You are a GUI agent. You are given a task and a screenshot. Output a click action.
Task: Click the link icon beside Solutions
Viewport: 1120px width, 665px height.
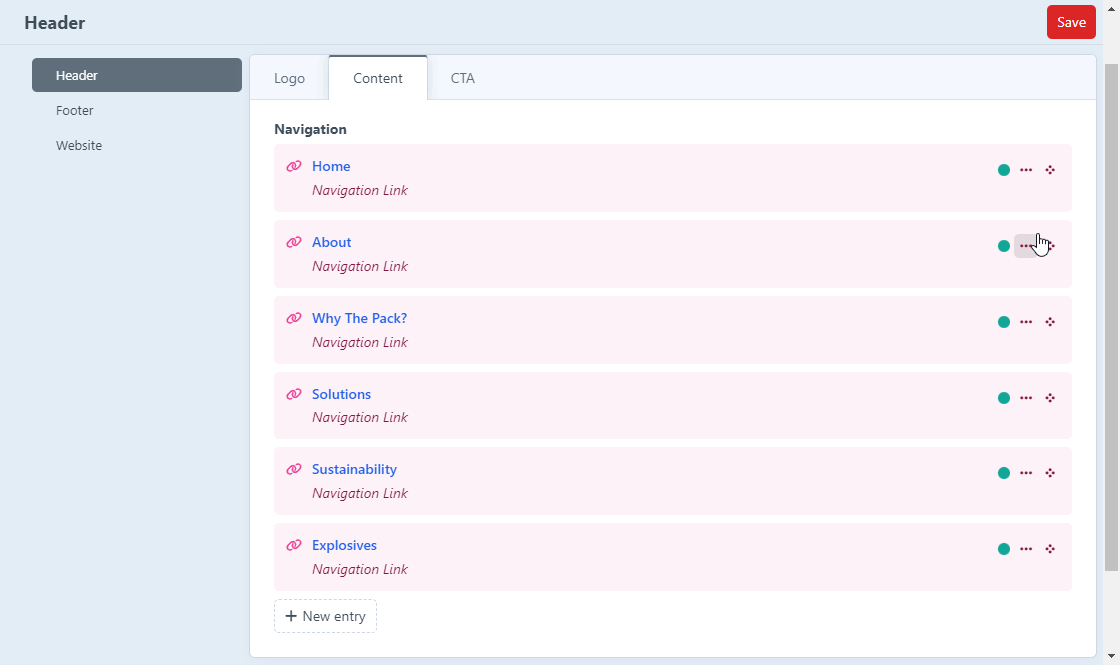pyautogui.click(x=293, y=395)
